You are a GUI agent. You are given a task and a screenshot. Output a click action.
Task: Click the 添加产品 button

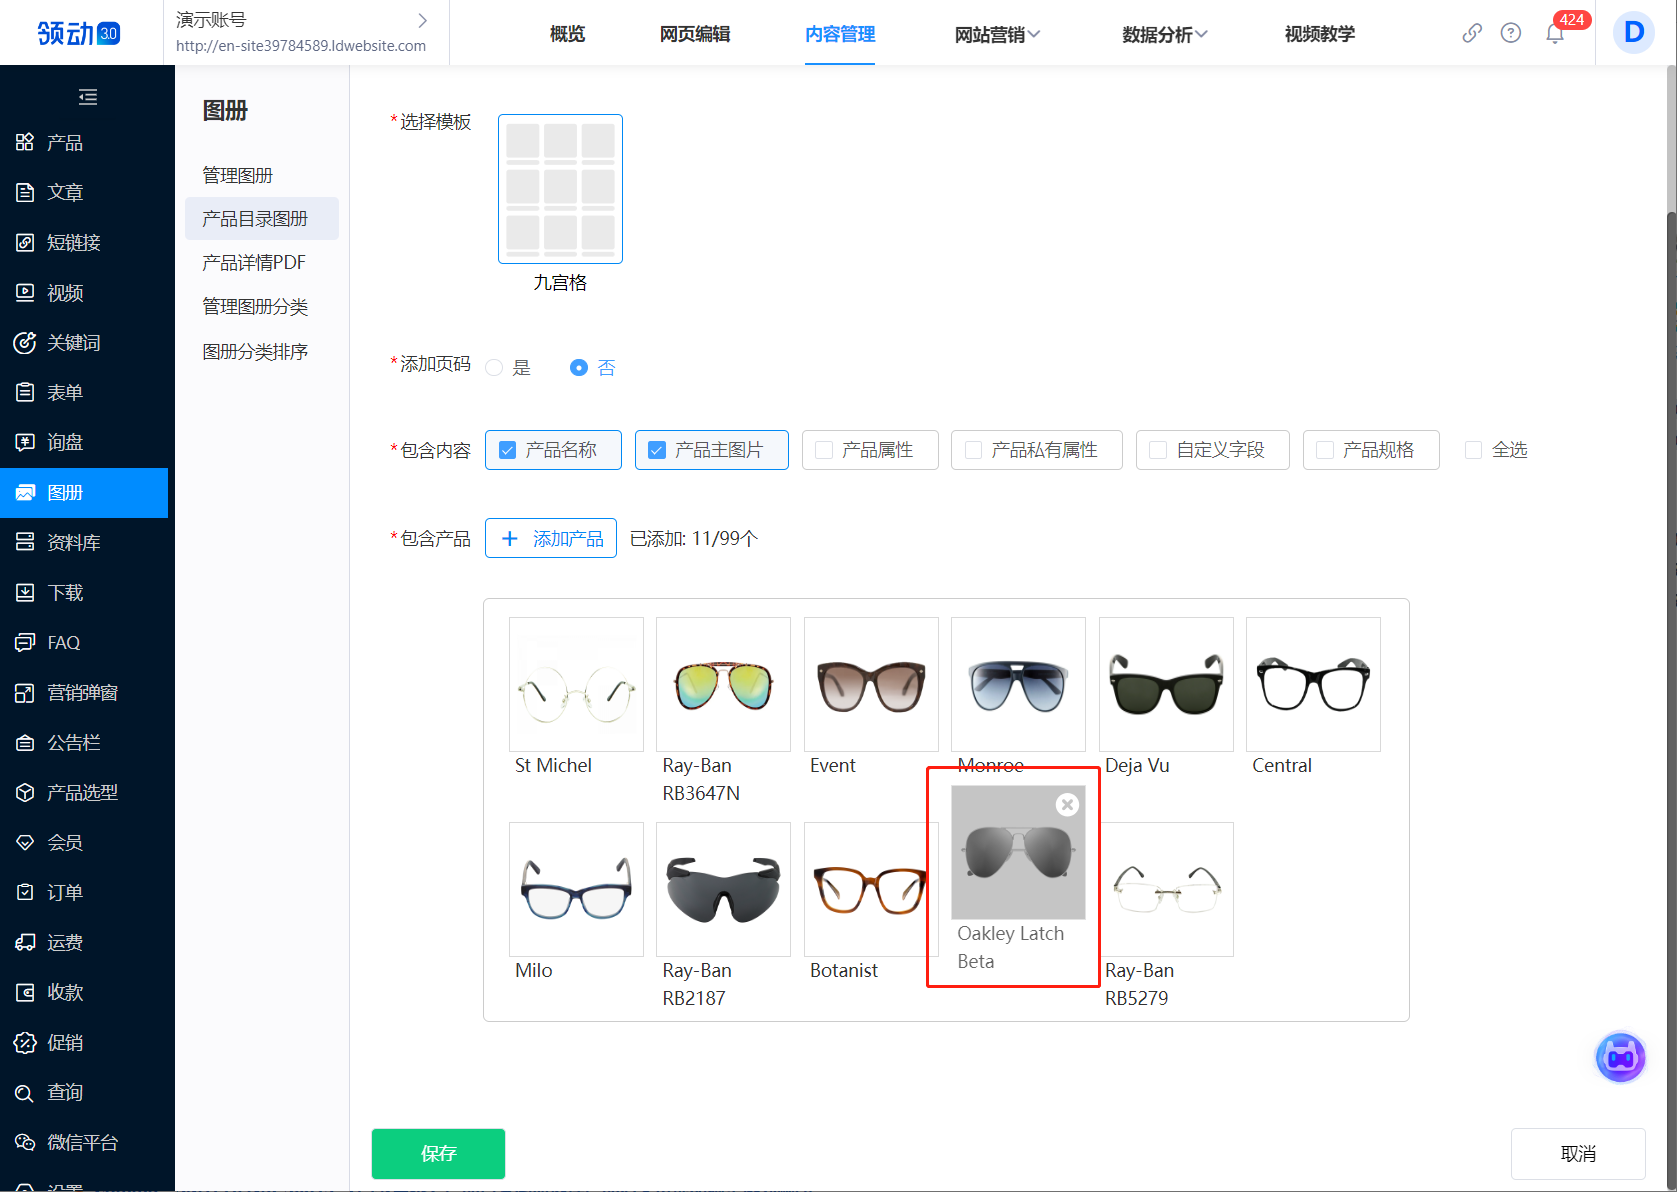(x=551, y=539)
